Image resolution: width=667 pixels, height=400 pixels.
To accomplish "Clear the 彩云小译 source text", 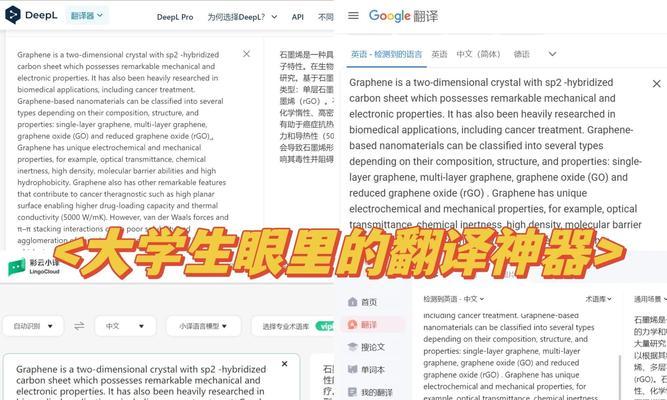I will click(x=285, y=364).
